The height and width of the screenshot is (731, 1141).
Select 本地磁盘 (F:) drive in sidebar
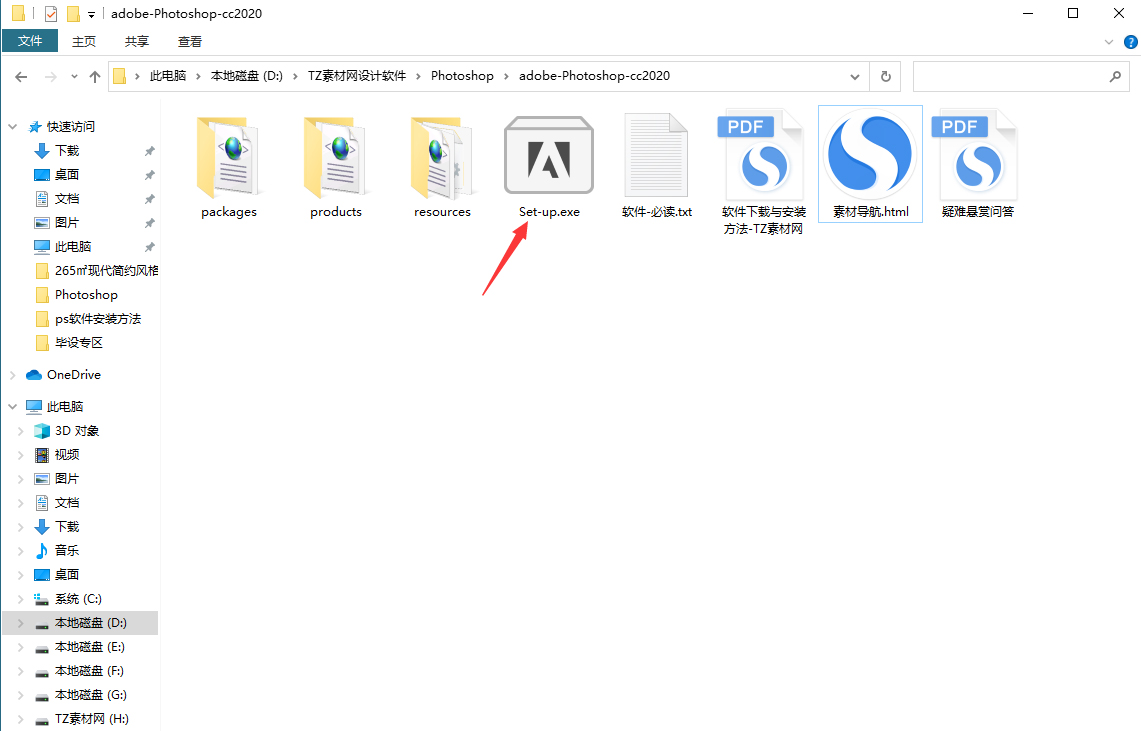[x=79, y=671]
